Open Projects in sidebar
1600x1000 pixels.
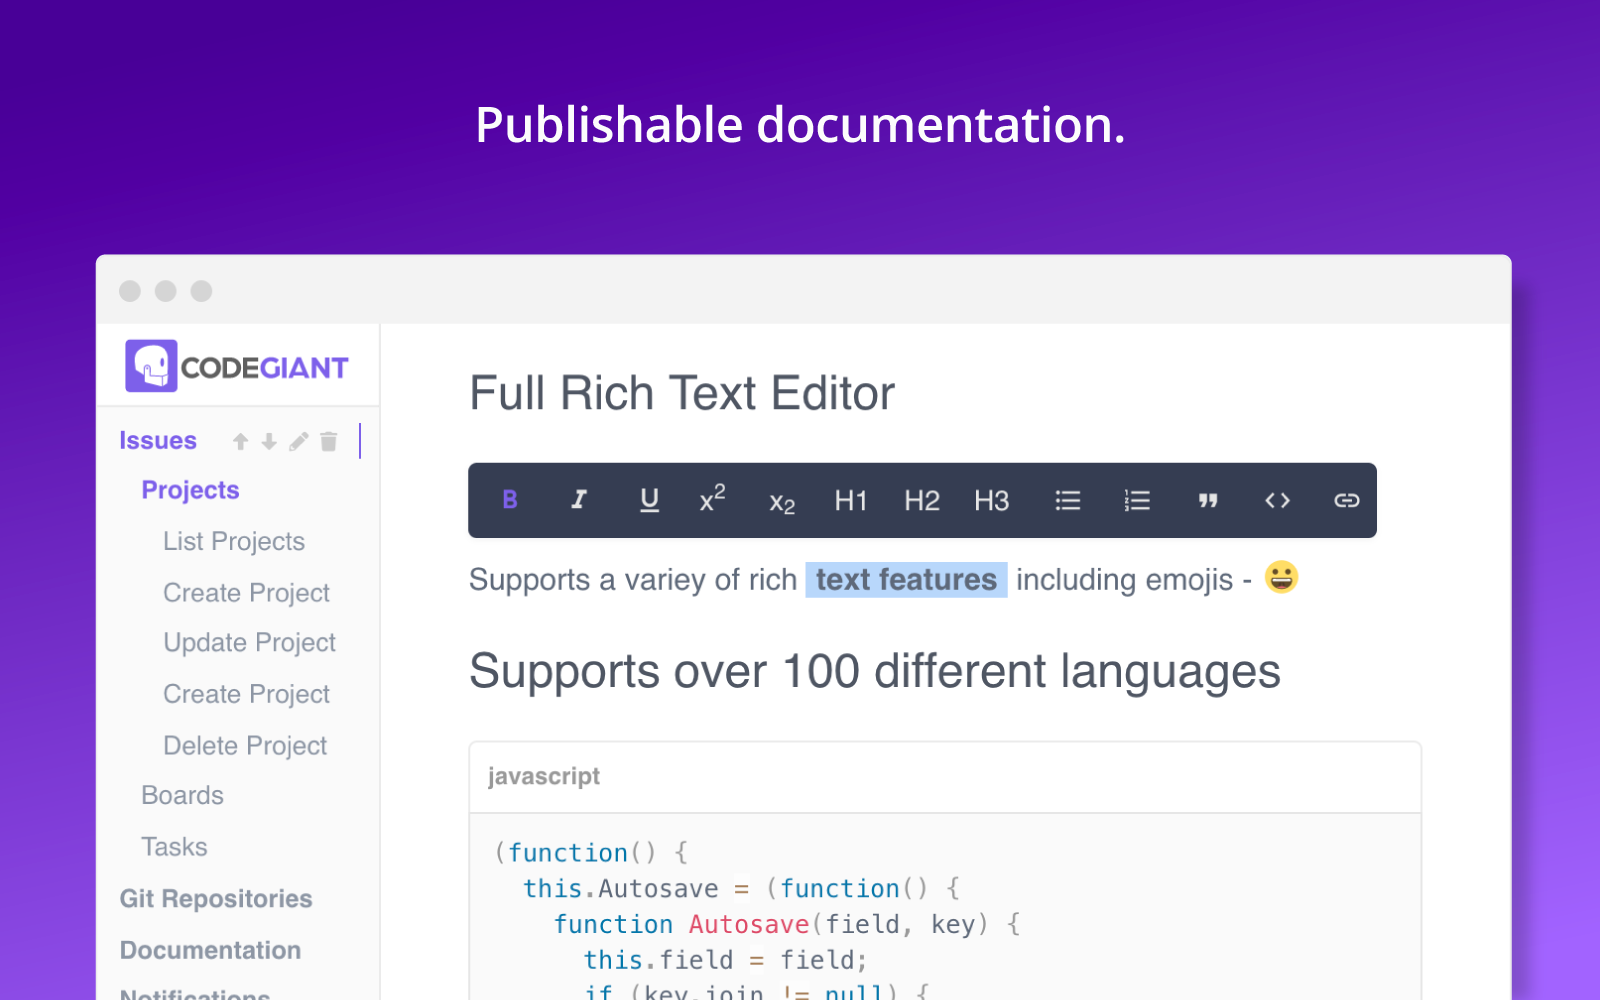(x=190, y=490)
